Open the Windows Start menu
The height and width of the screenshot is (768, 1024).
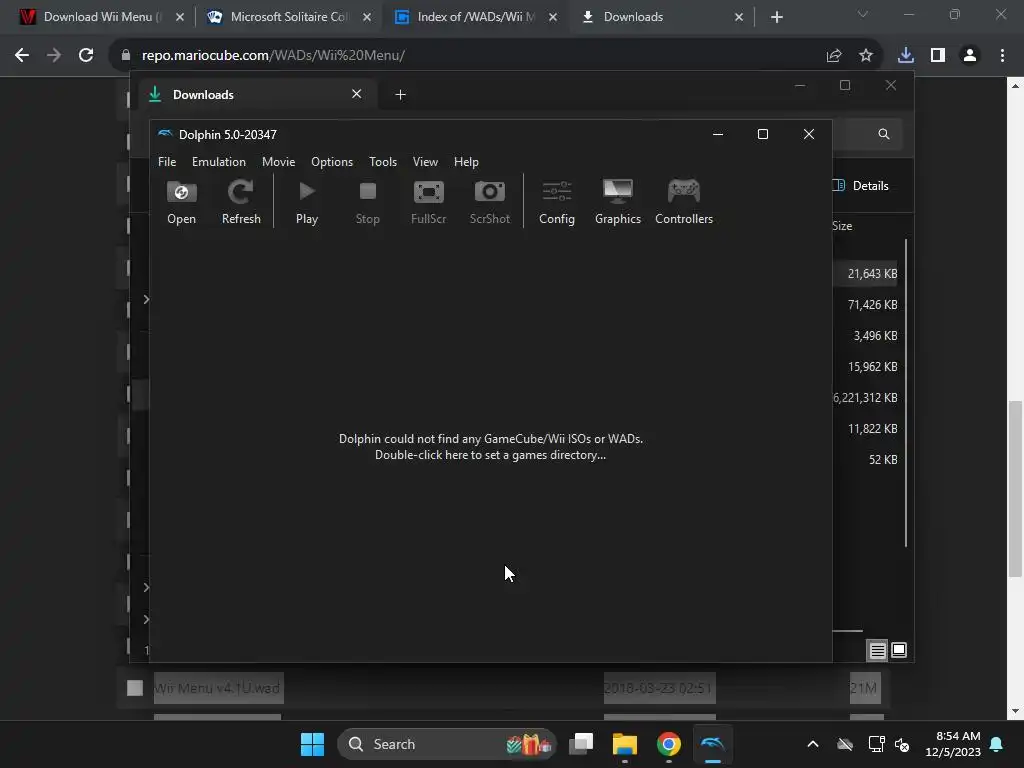tap(312, 744)
